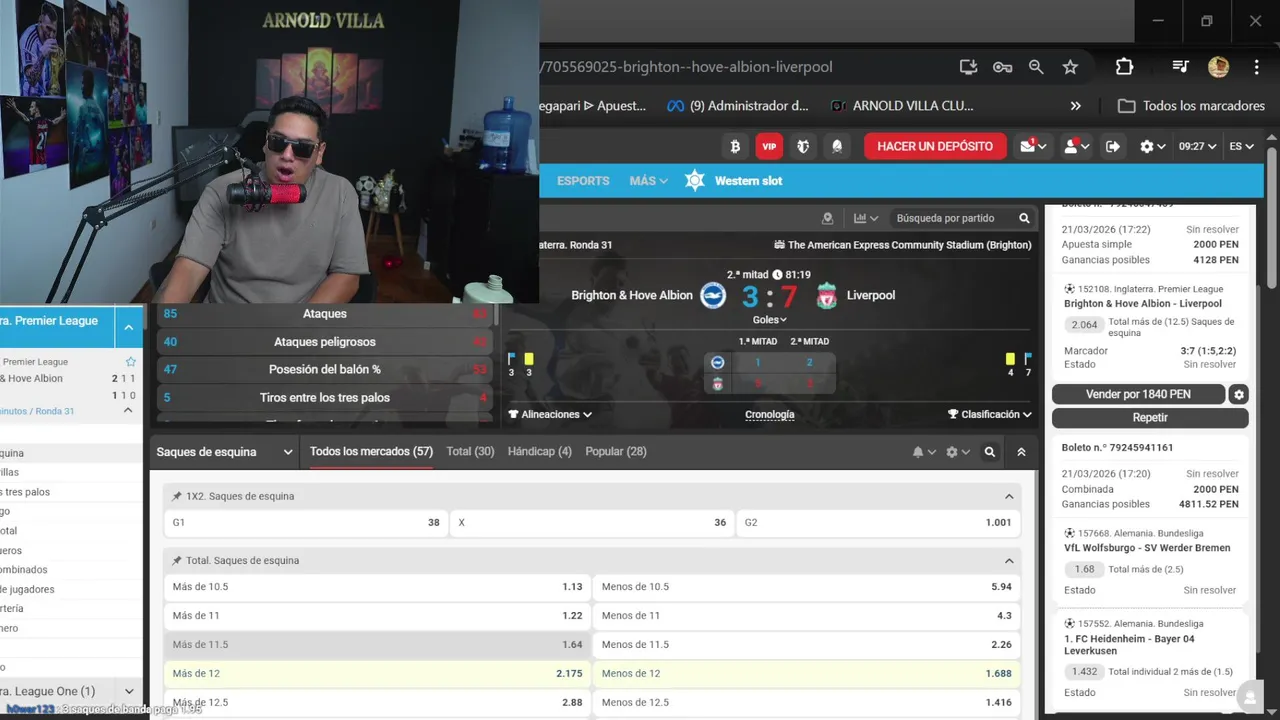The image size is (1280, 720).
Task: Select G2 odds 1.001
Action: (x=877, y=523)
